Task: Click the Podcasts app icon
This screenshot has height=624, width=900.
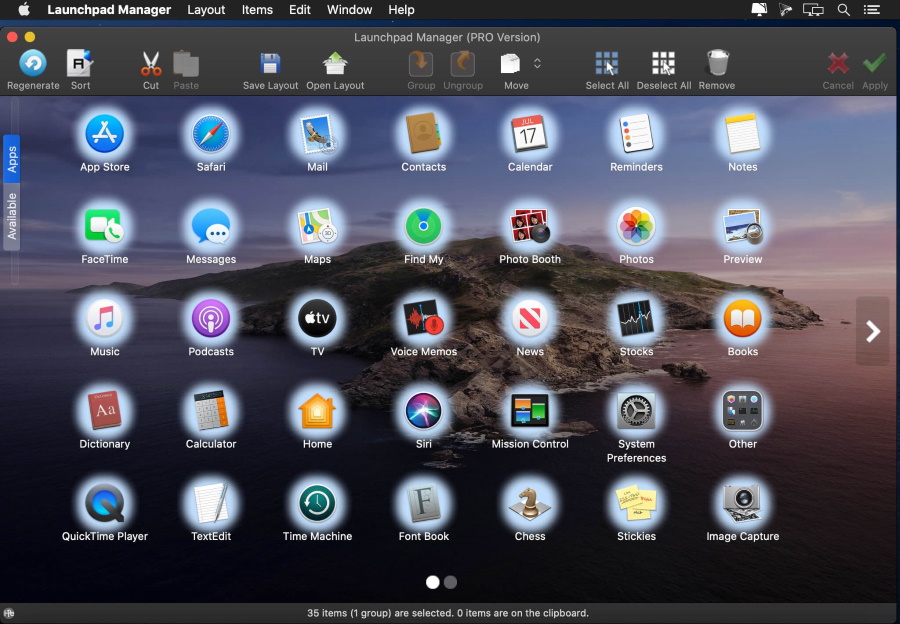Action: coord(211,319)
